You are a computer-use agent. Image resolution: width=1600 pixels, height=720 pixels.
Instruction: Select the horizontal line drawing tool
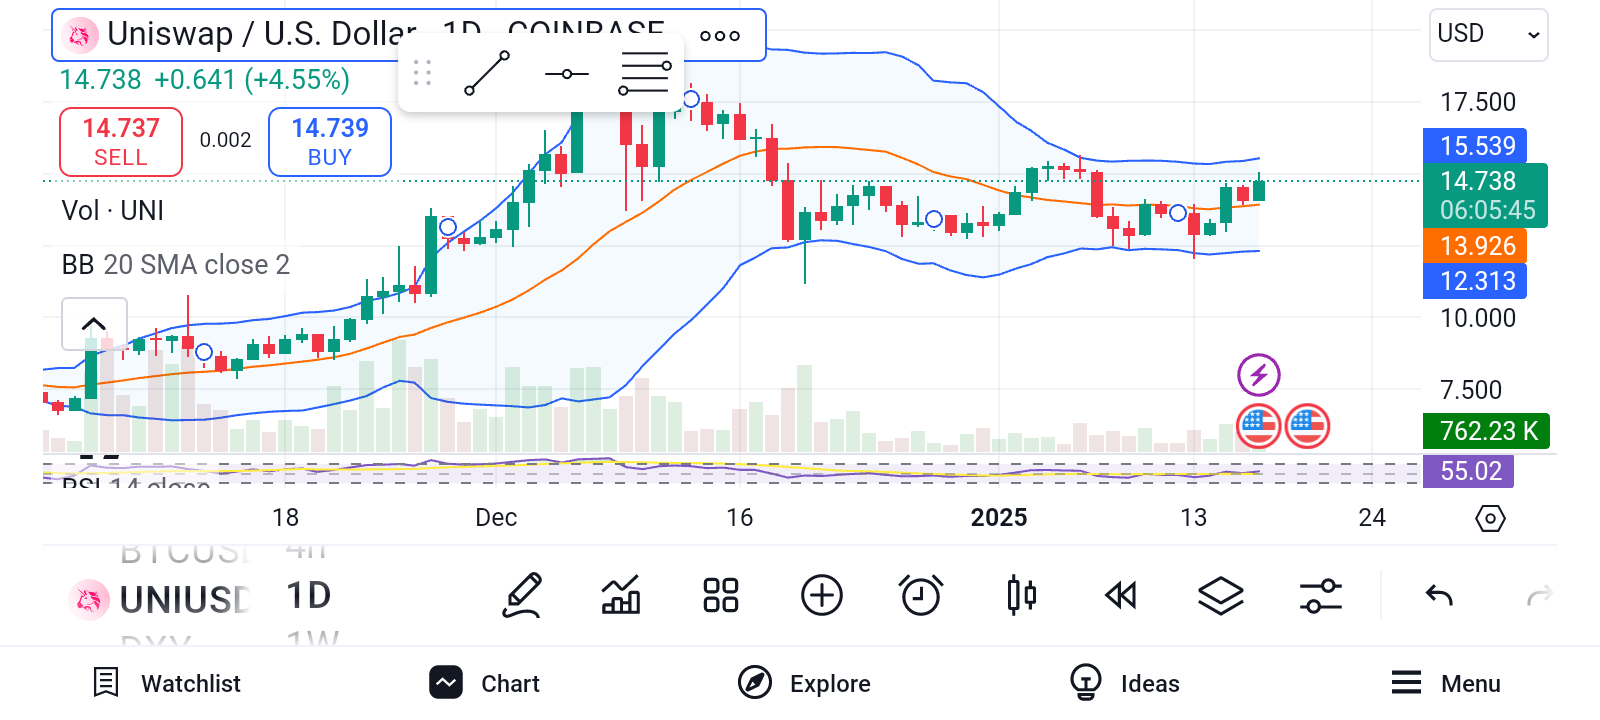click(567, 74)
